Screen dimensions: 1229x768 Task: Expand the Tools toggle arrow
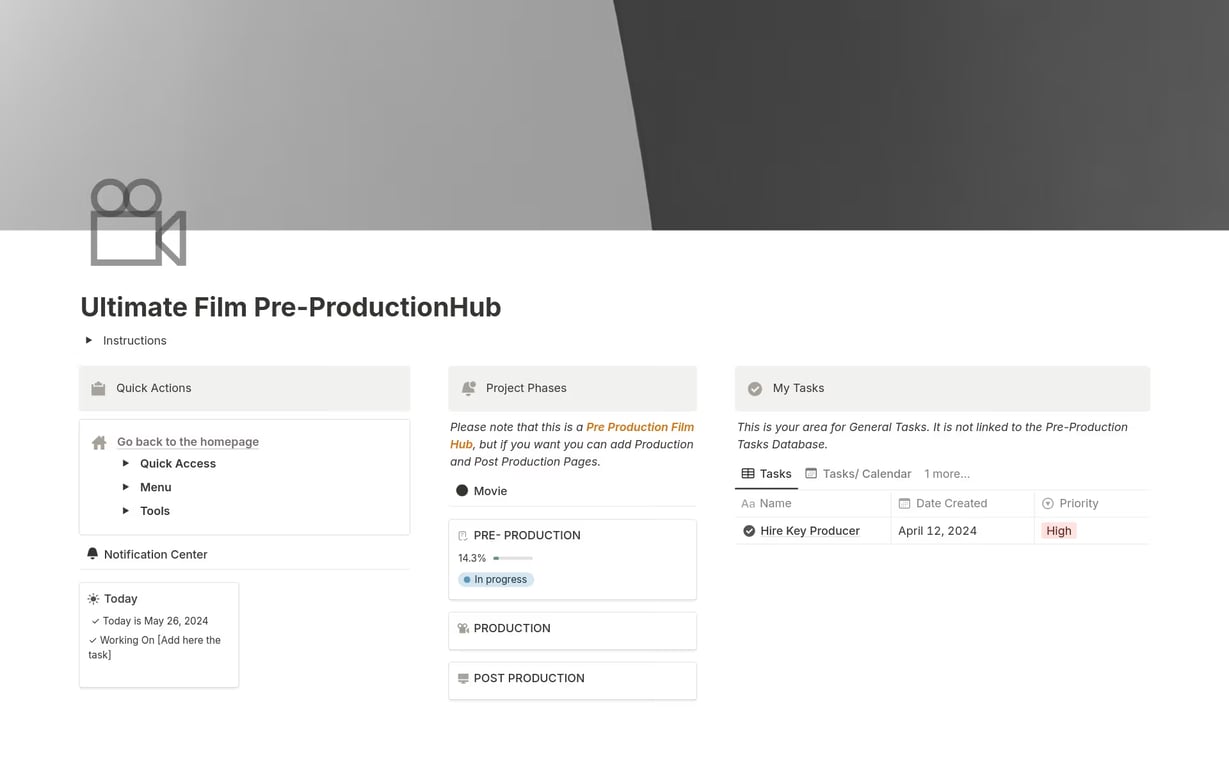(126, 510)
